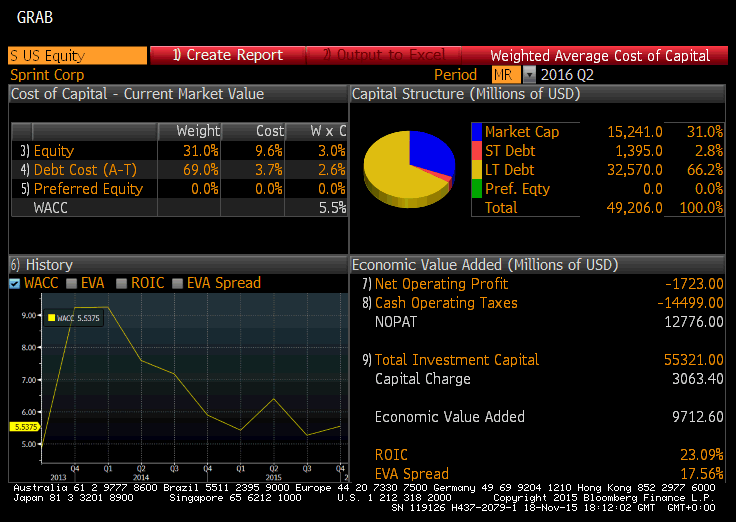
Task: Click the W x C column header
Action: (316, 131)
